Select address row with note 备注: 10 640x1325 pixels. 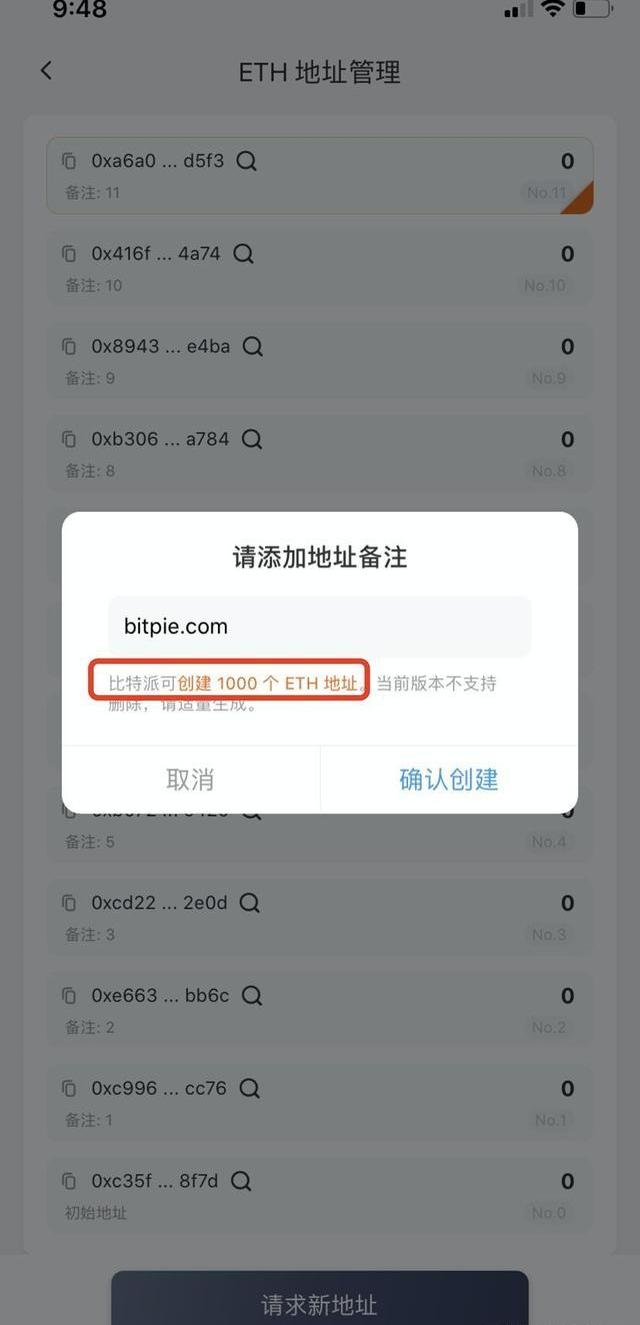point(320,268)
